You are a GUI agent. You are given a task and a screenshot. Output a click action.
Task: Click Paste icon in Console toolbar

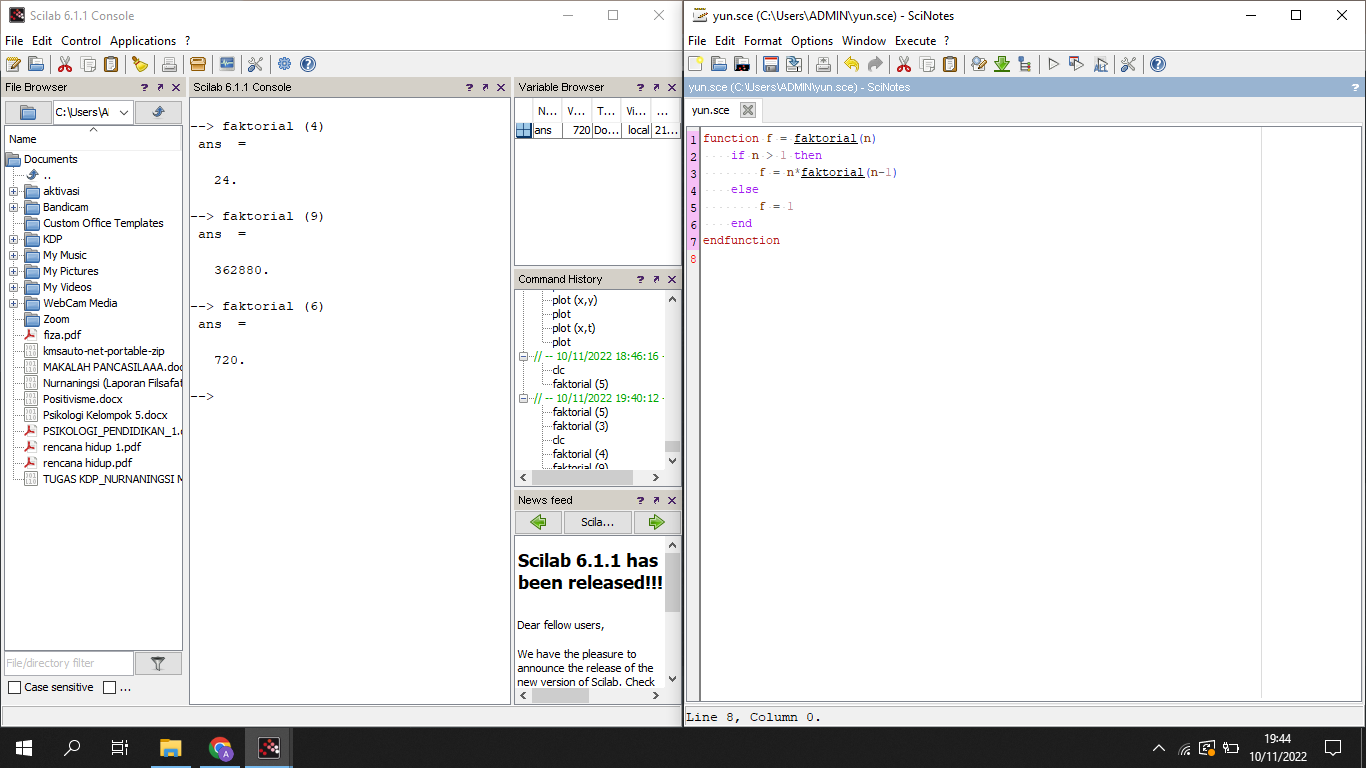click(111, 64)
